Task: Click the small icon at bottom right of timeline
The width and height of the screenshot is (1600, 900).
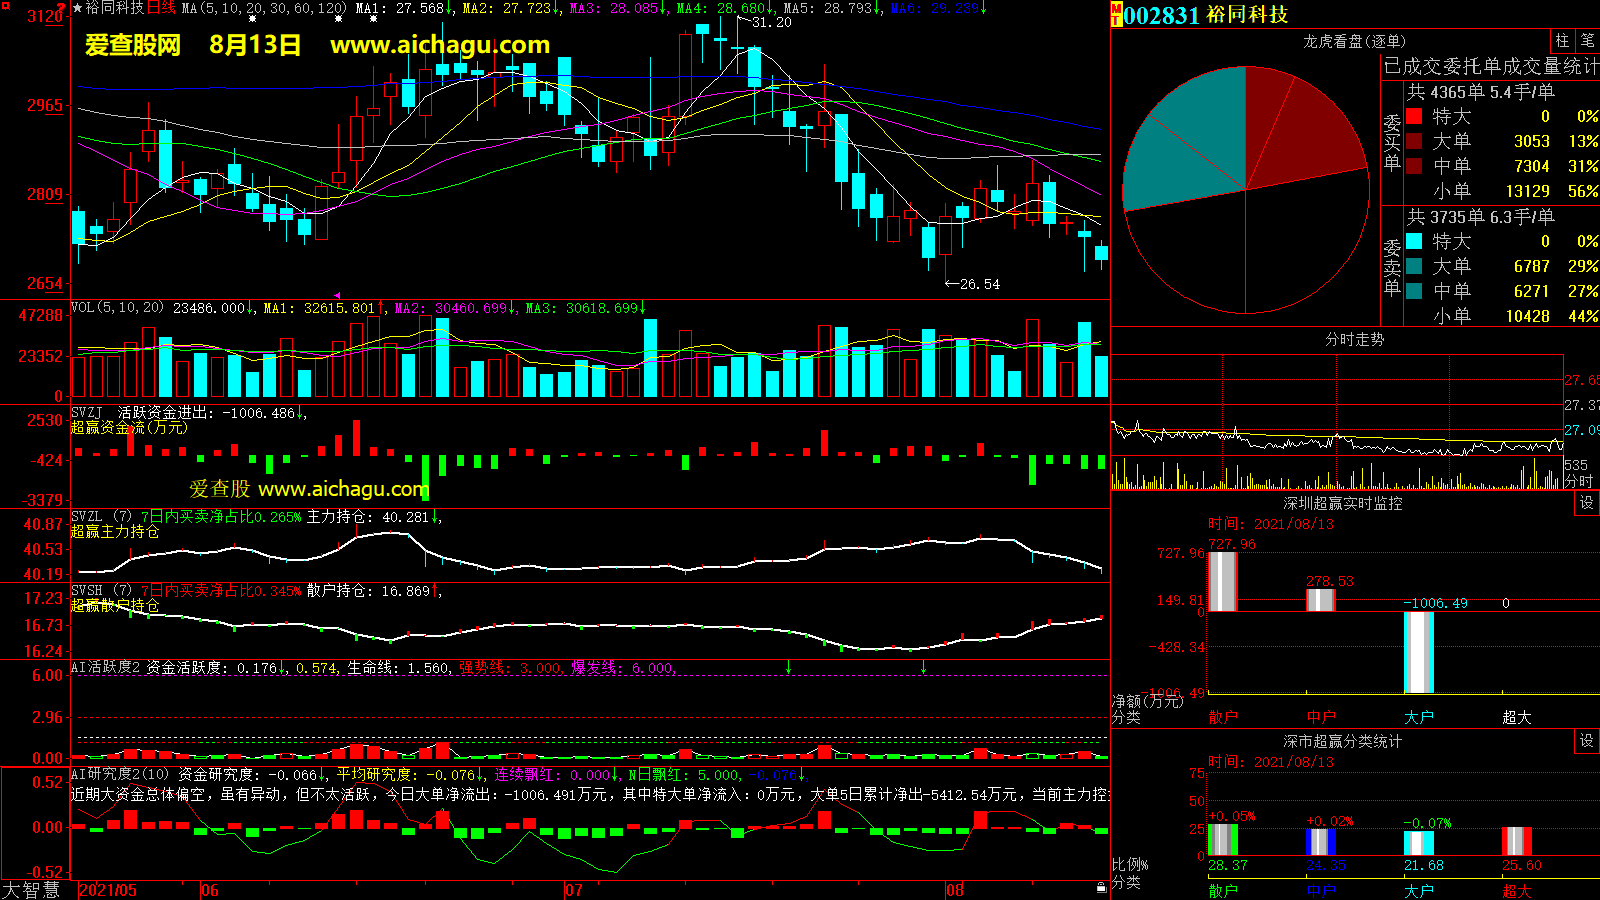Action: (x=1101, y=888)
